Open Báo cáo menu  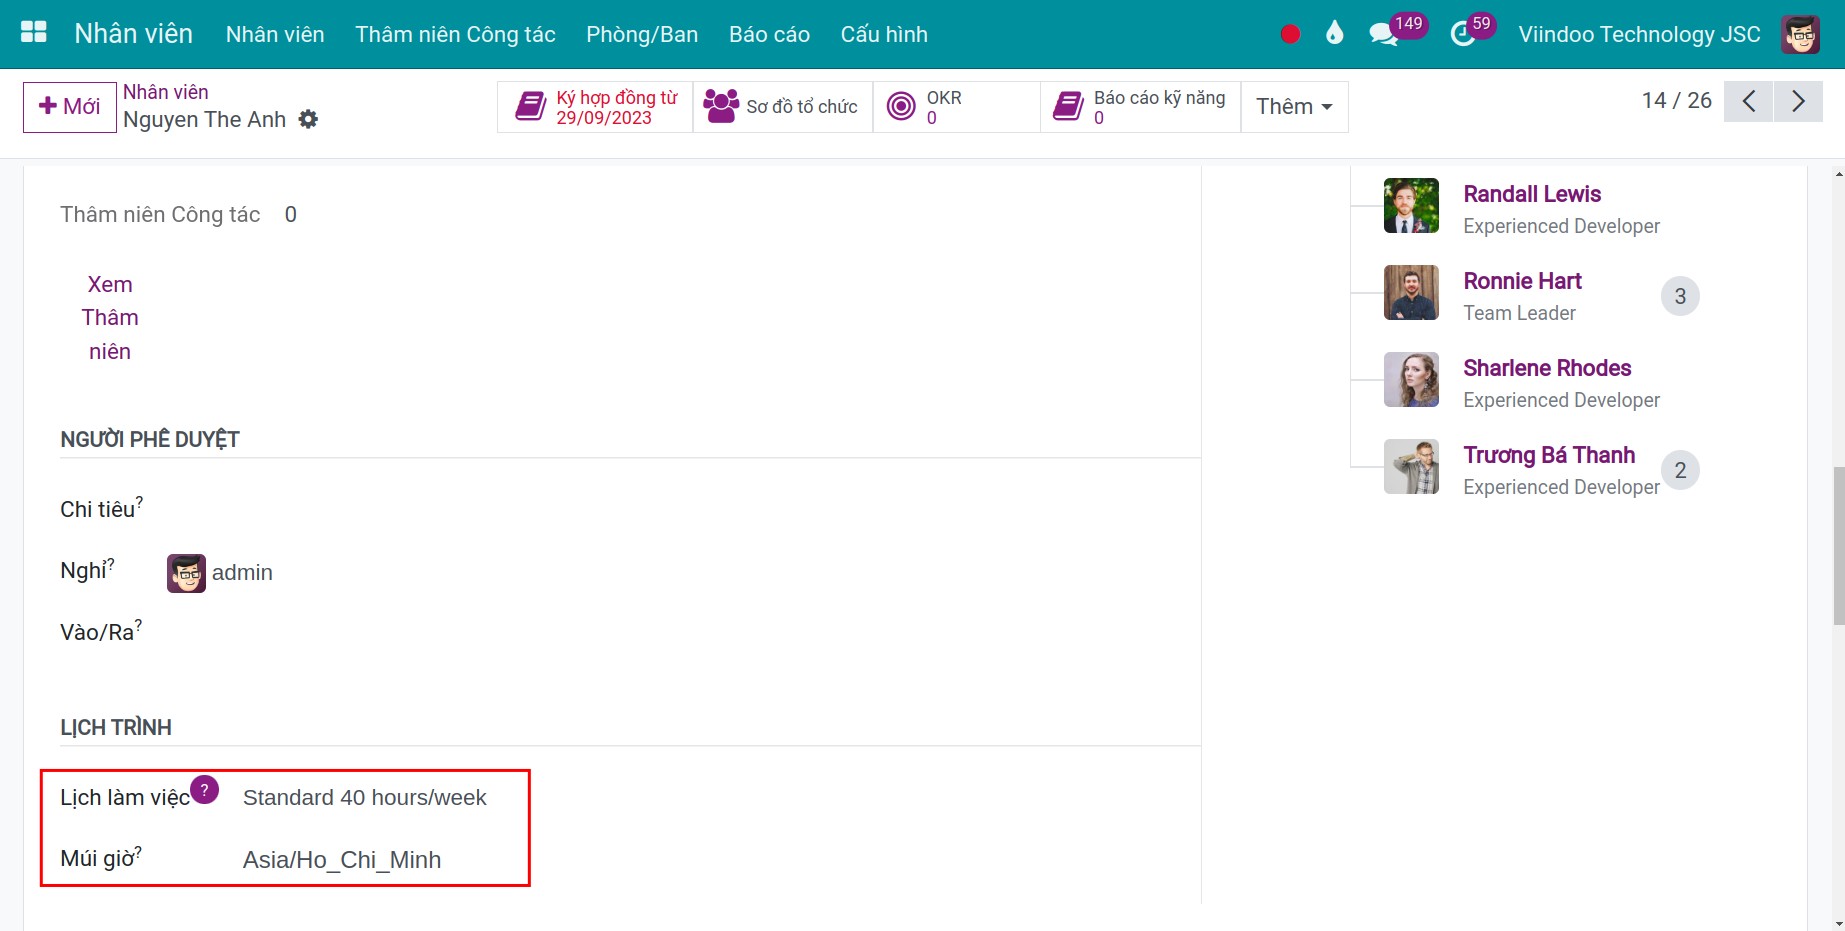pyautogui.click(x=769, y=34)
